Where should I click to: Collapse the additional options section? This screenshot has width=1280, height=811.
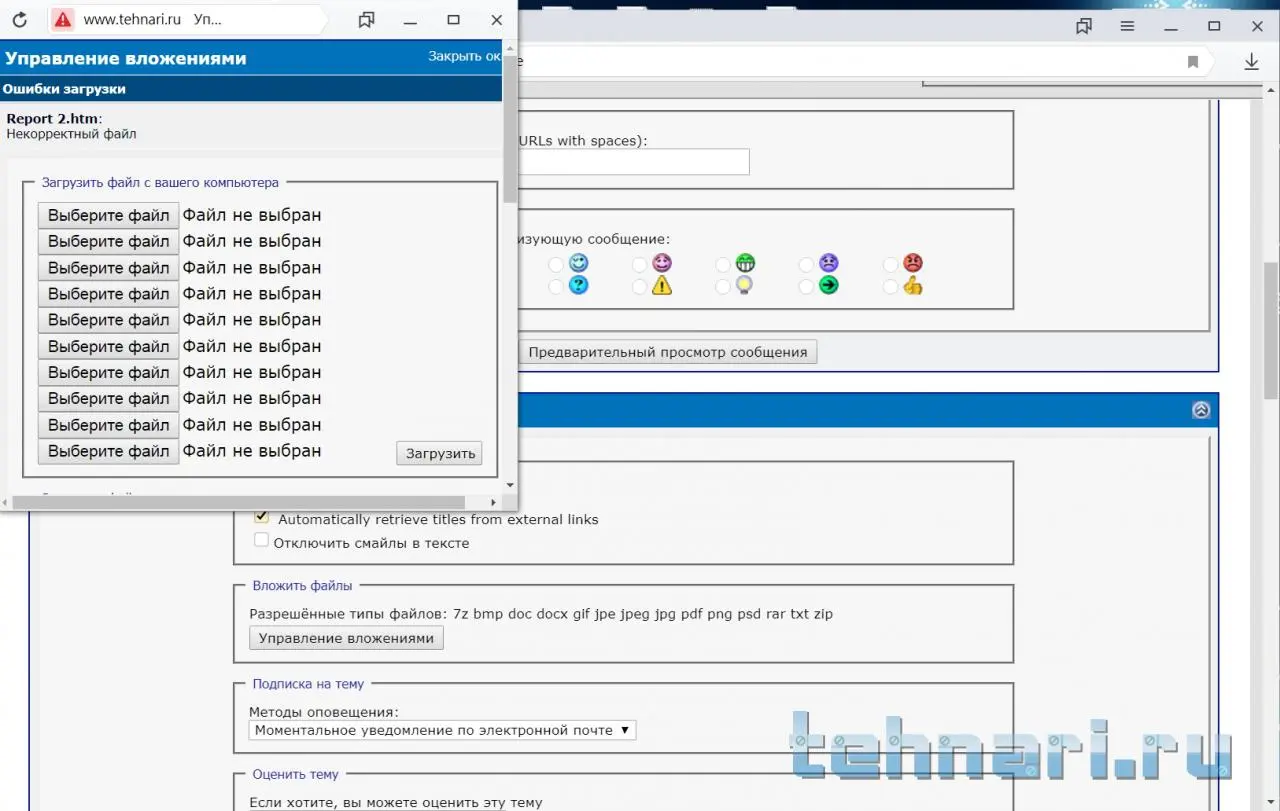click(x=1201, y=410)
